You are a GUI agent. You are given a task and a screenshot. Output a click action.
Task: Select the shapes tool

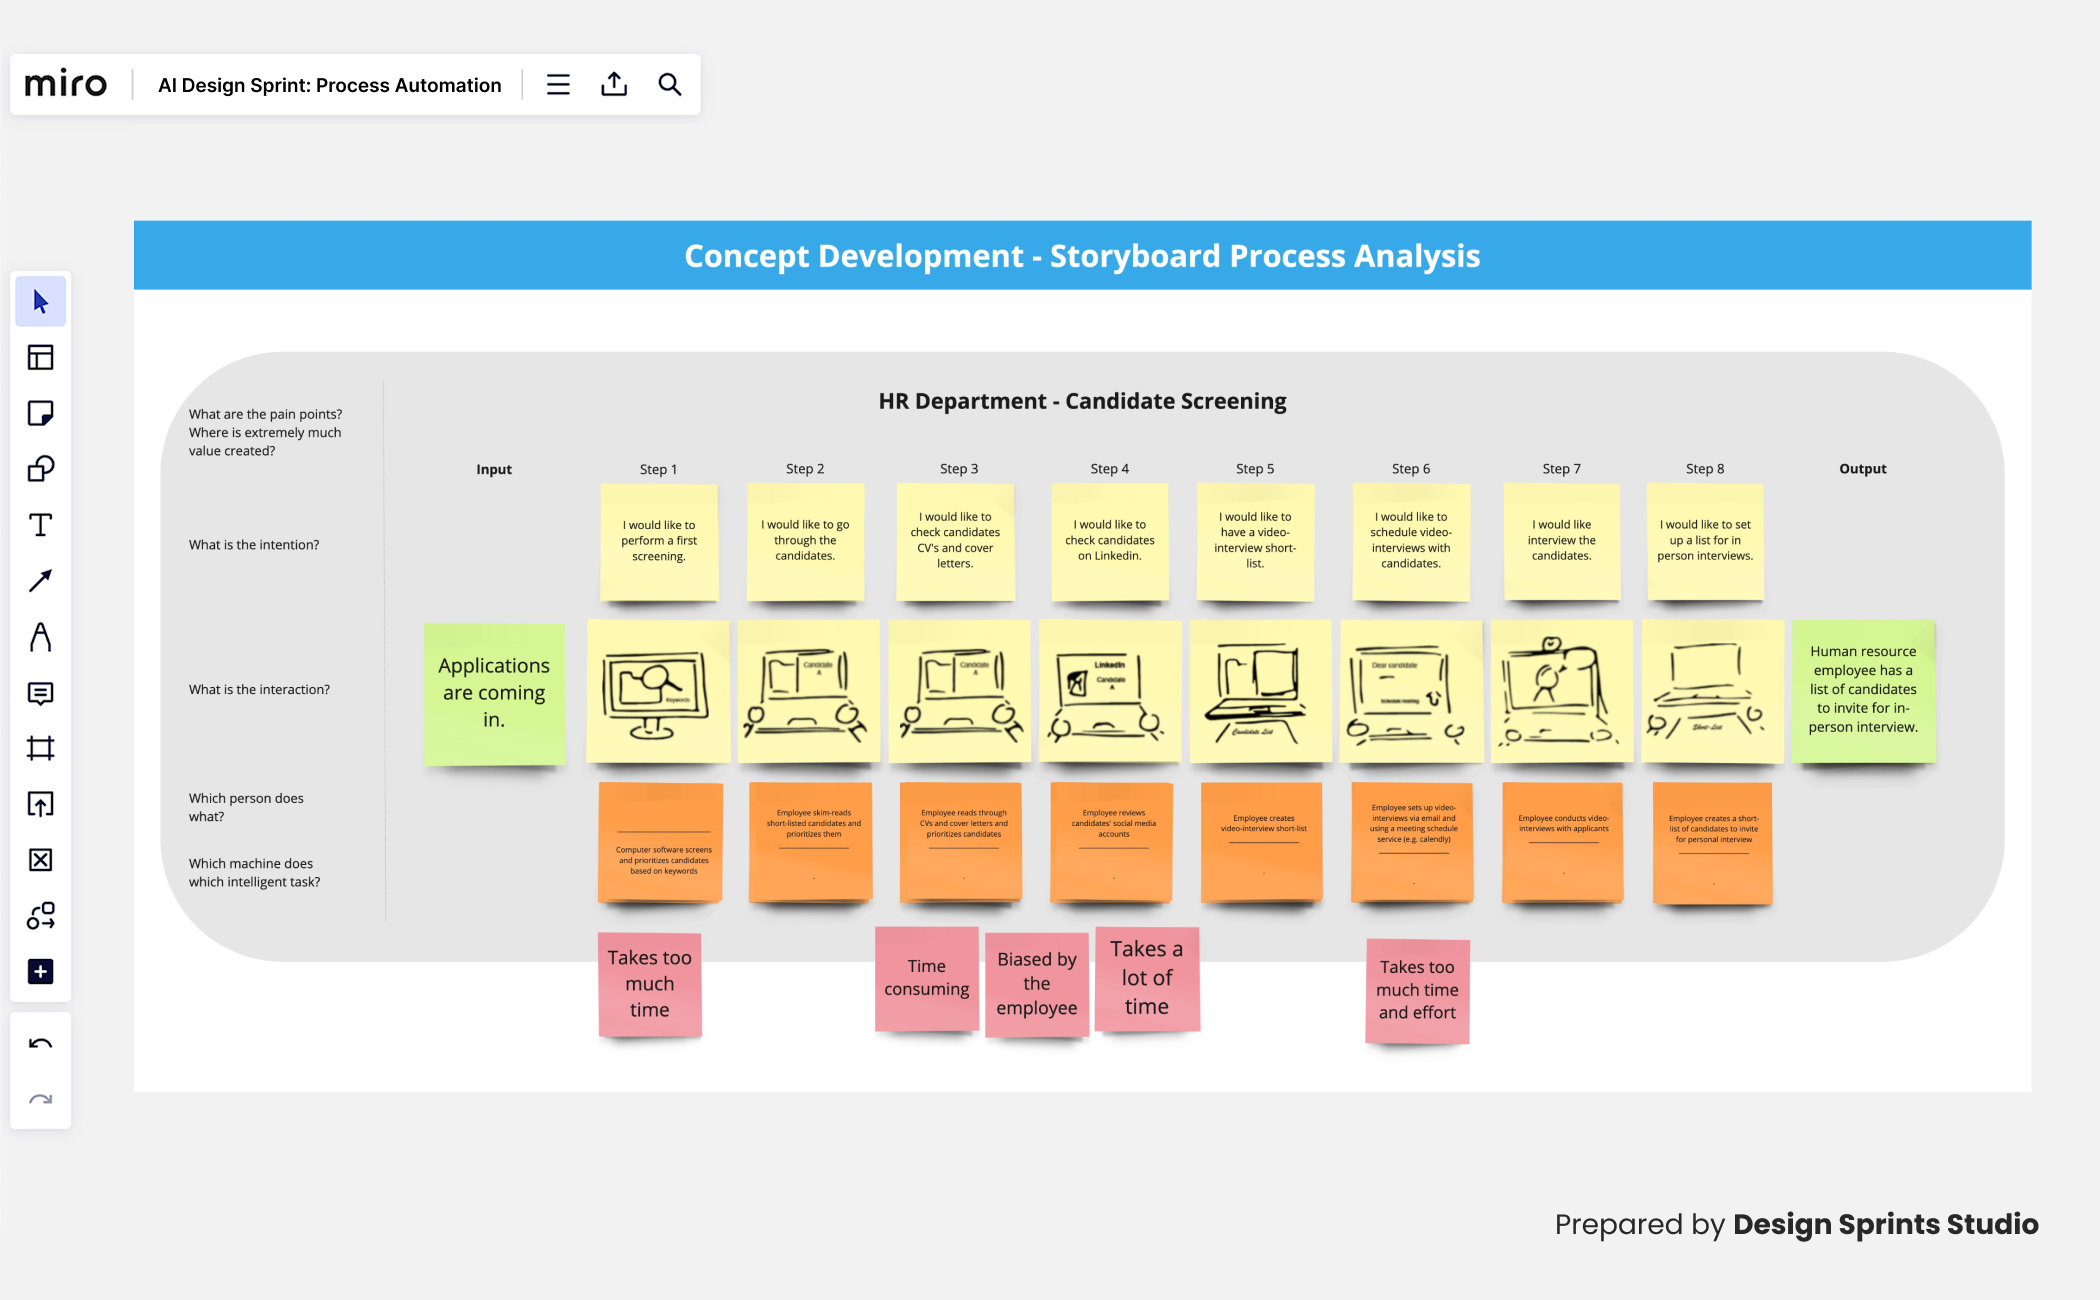[41, 469]
